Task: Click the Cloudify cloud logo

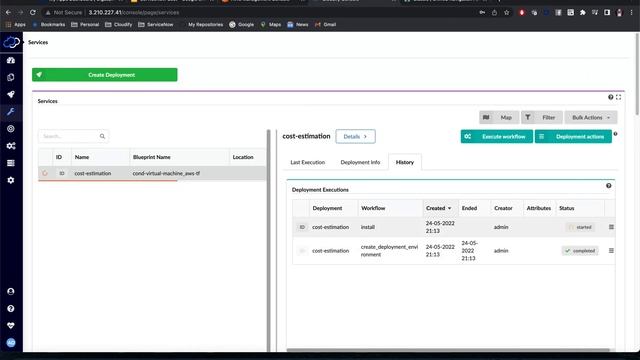Action: (x=11, y=42)
